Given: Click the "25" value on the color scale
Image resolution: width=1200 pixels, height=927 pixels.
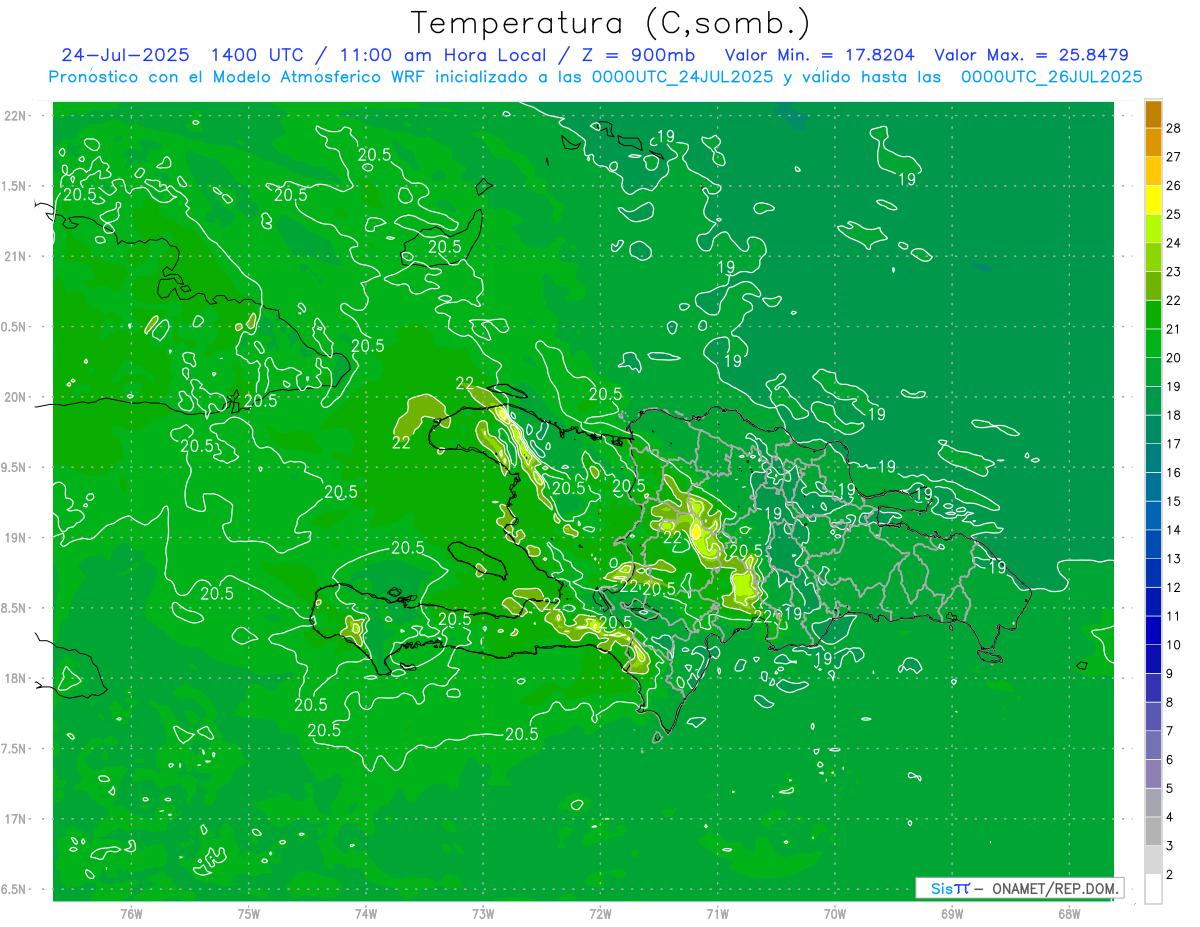Looking at the screenshot, I should (x=1174, y=213).
